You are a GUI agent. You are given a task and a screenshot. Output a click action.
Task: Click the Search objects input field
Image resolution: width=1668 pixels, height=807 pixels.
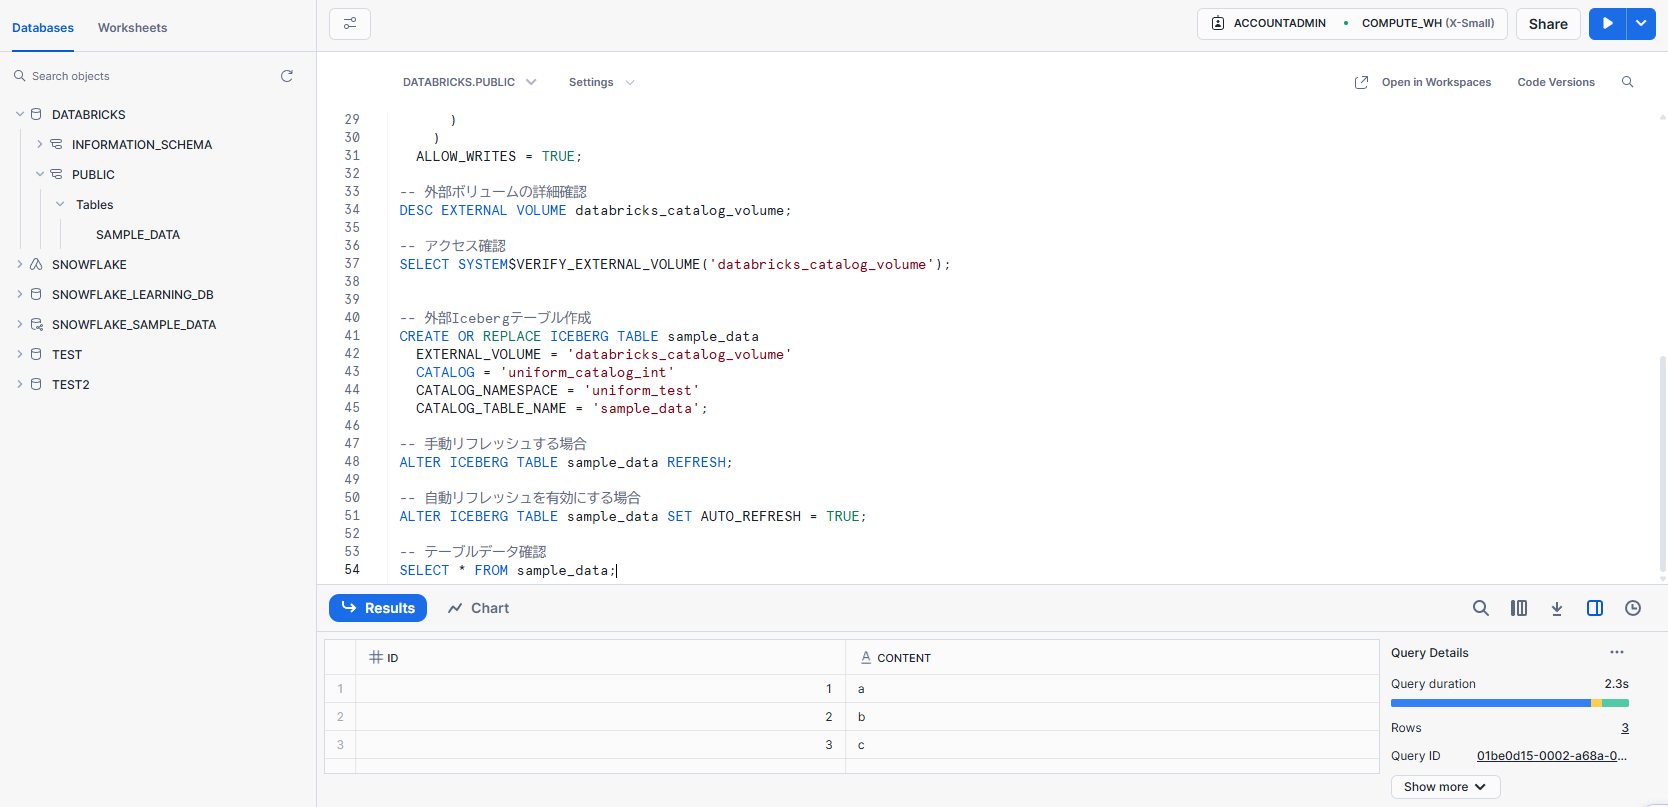point(150,76)
